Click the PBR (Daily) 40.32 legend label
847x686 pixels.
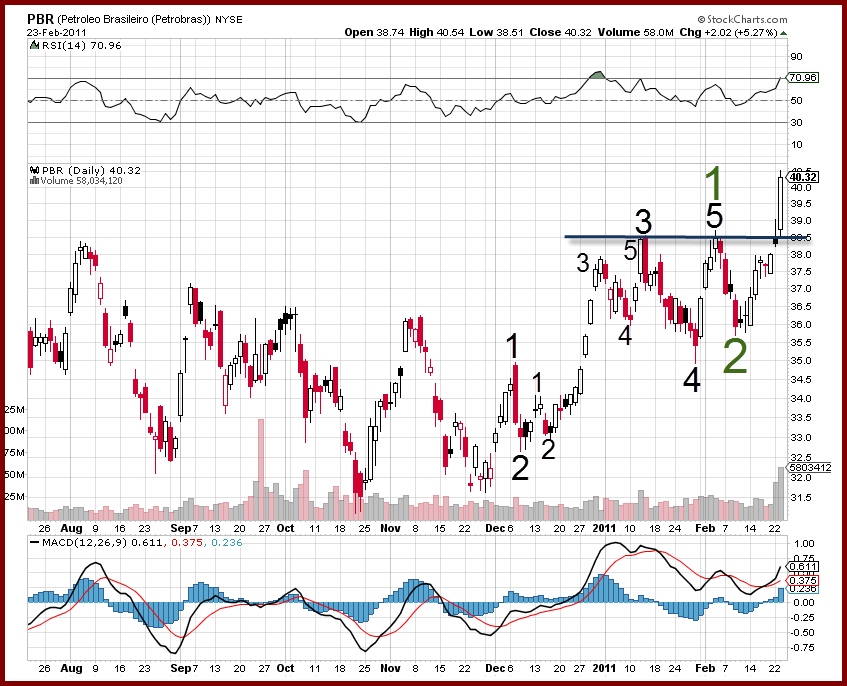coord(91,171)
